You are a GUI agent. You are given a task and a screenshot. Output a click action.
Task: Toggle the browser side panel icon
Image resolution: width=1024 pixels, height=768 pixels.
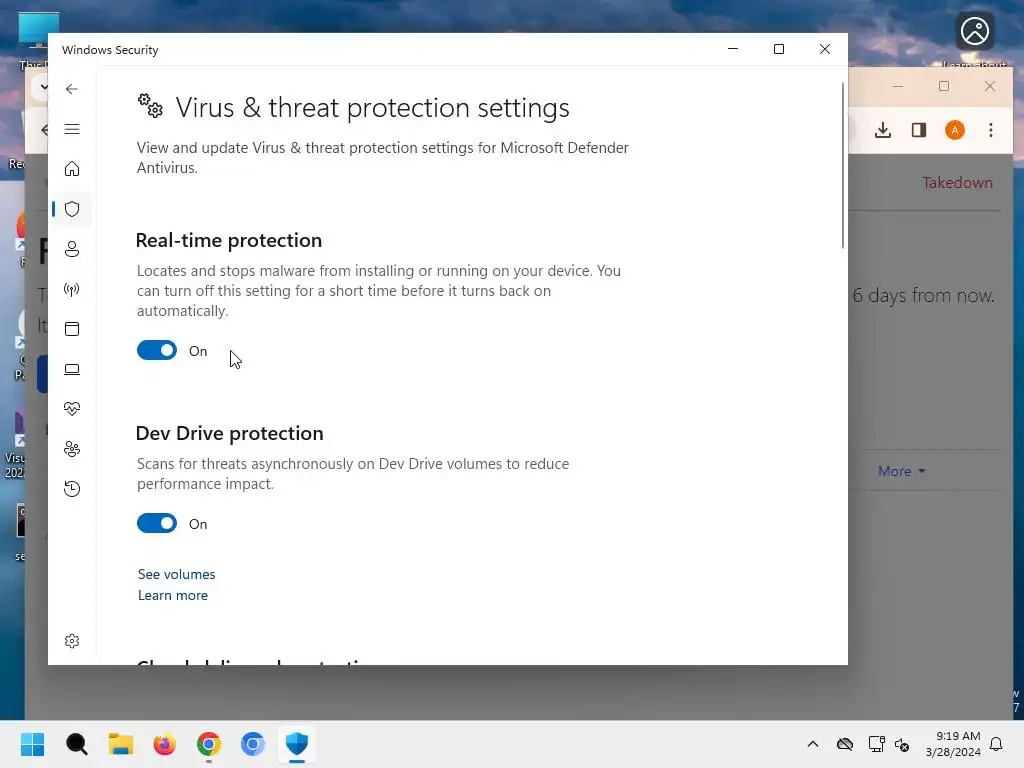coord(919,130)
